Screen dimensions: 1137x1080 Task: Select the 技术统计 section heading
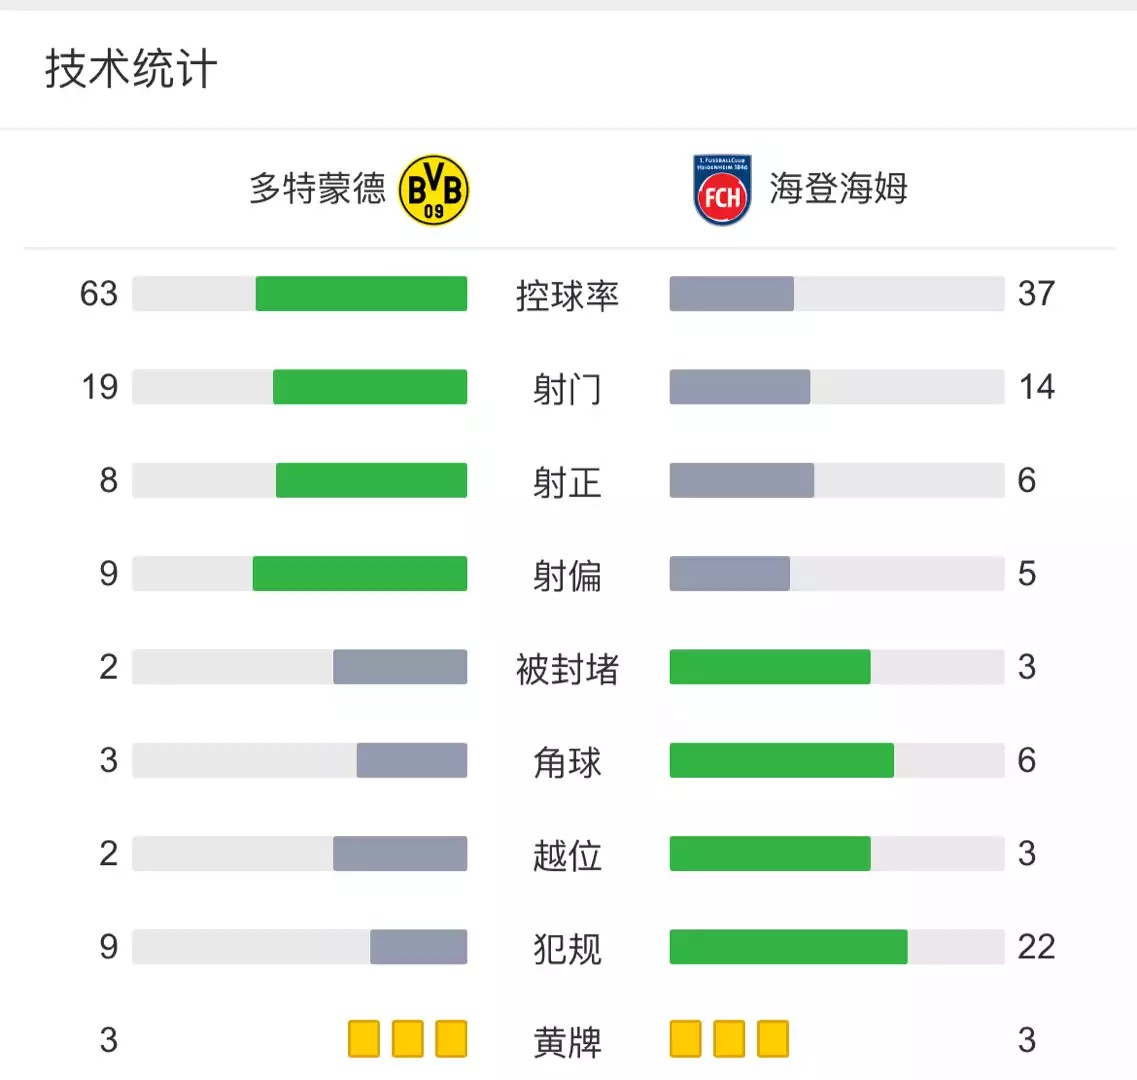[x=131, y=70]
